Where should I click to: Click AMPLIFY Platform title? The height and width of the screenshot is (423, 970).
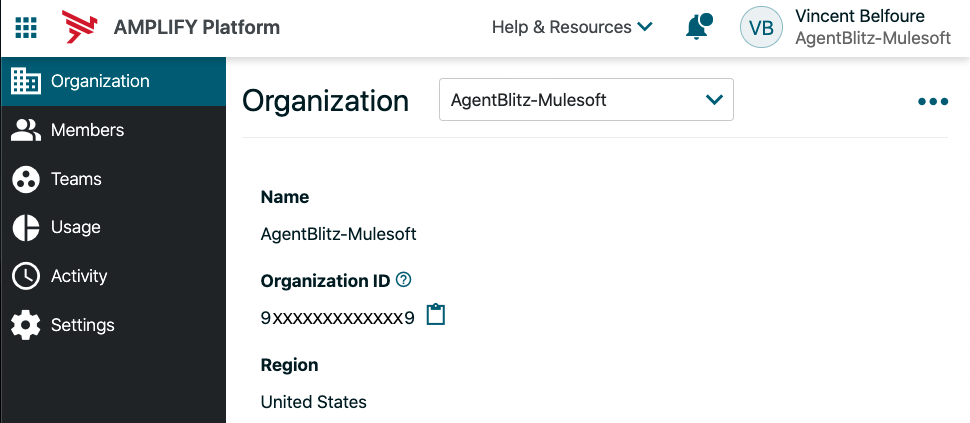click(x=197, y=27)
